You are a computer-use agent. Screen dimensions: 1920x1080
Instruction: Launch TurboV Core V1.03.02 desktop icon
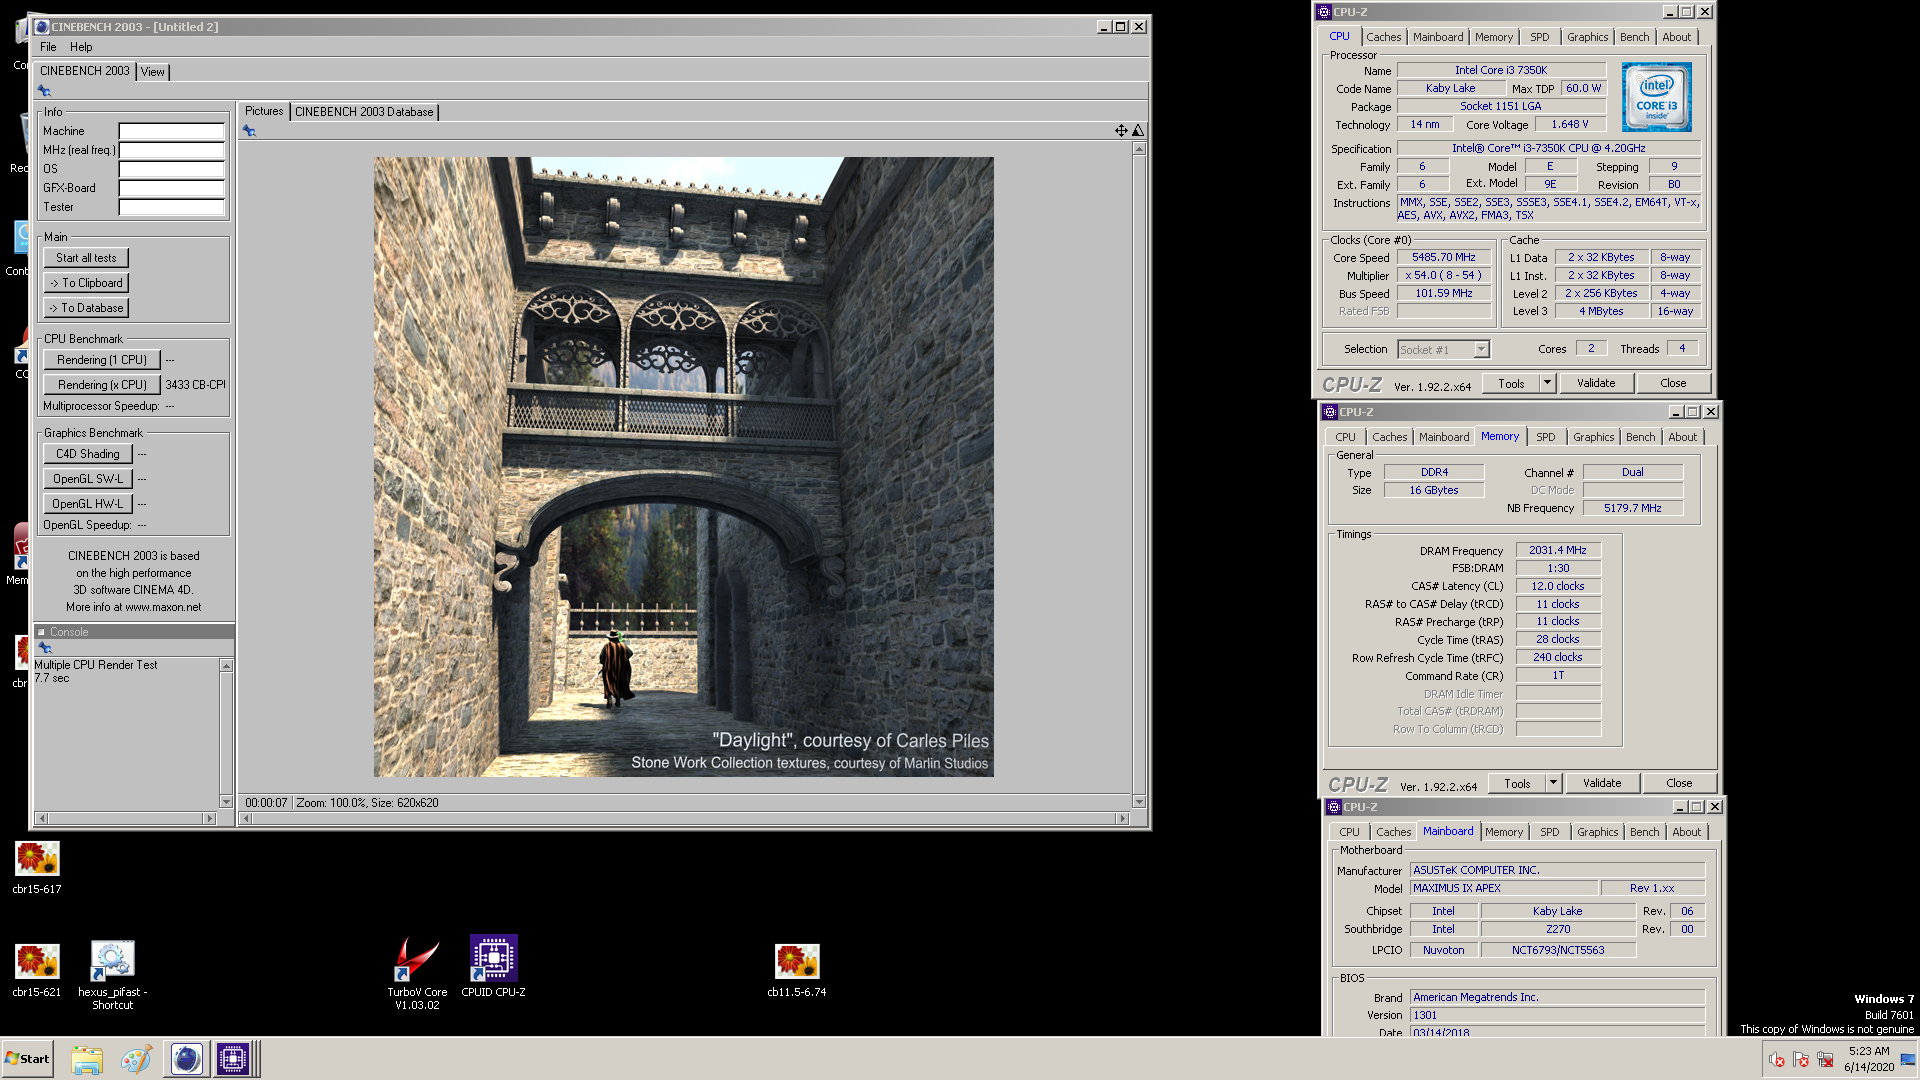417,973
